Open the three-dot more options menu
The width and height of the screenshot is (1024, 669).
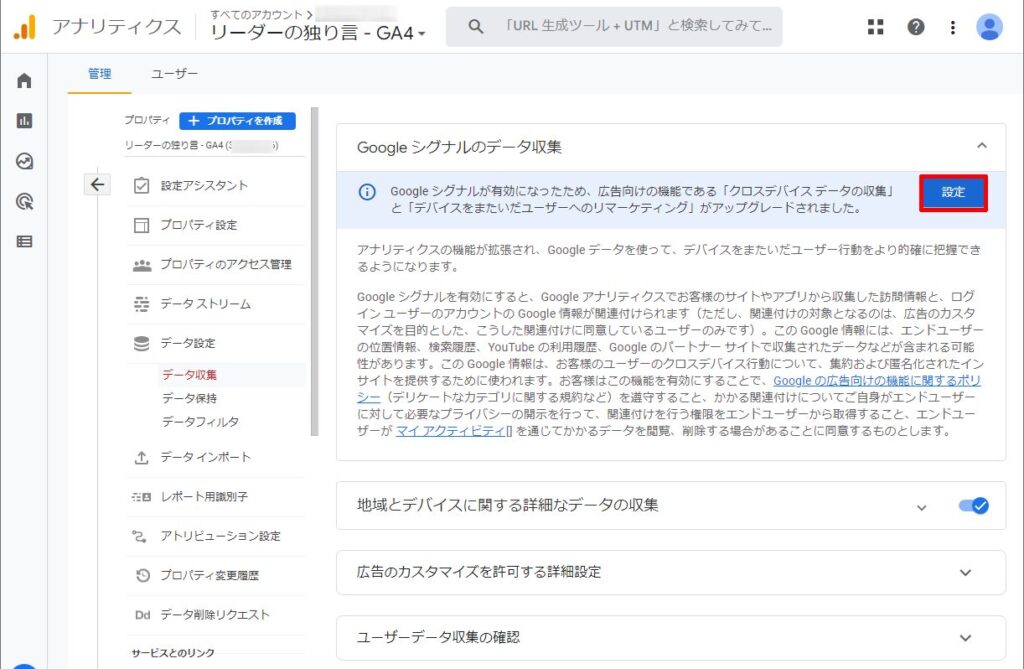click(x=953, y=27)
